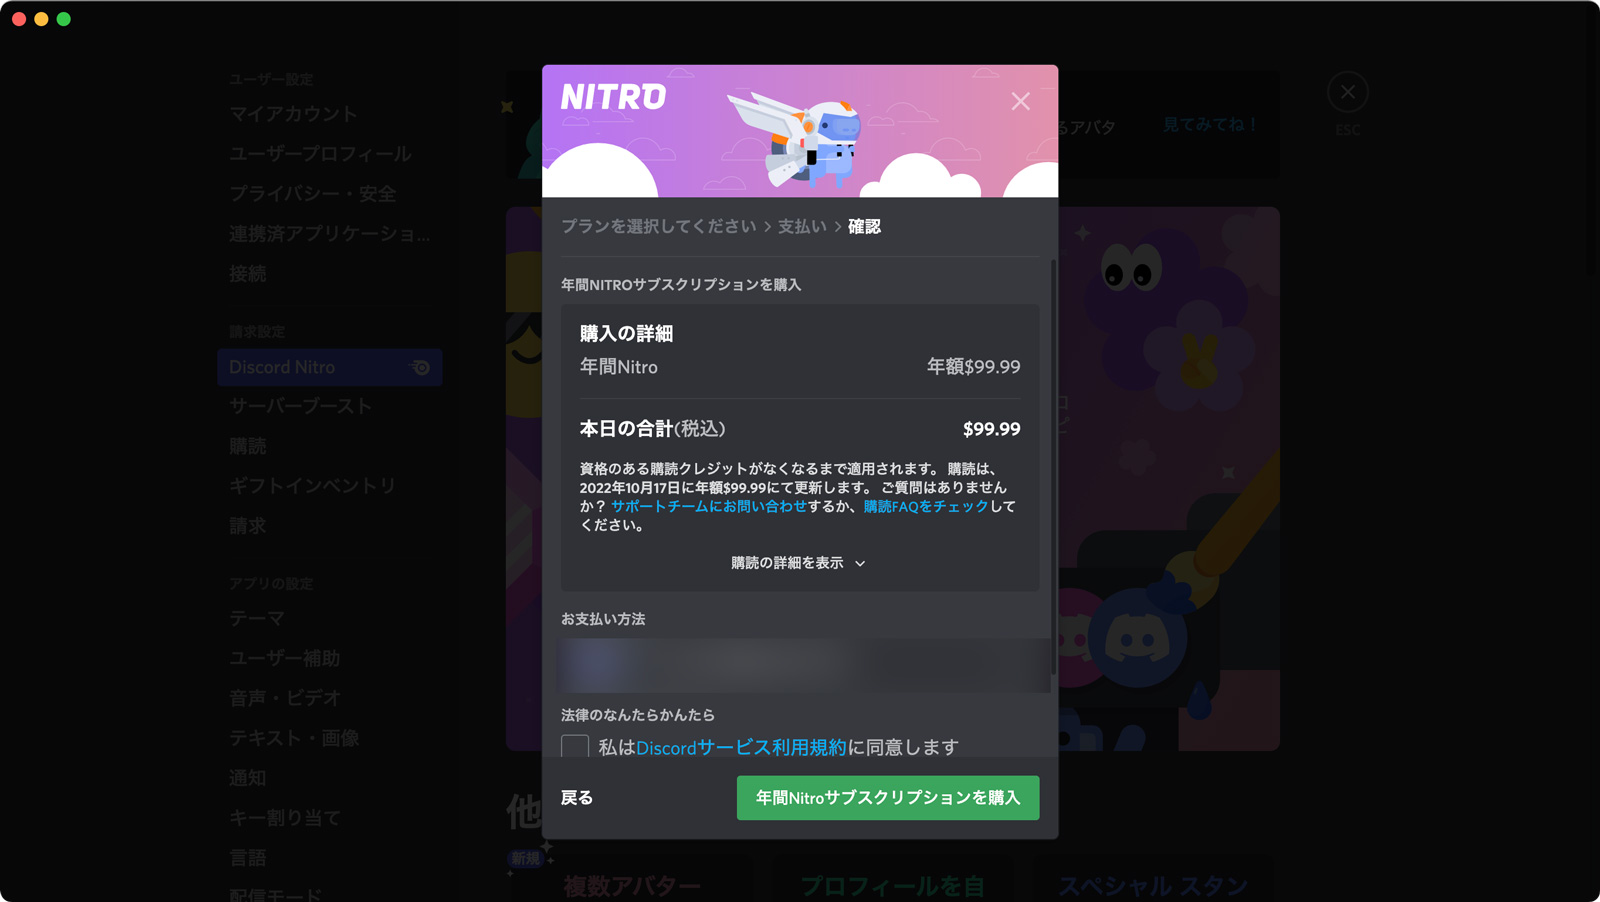Expand 購読の詳細を表示 details
The height and width of the screenshot is (902, 1600).
click(798, 563)
